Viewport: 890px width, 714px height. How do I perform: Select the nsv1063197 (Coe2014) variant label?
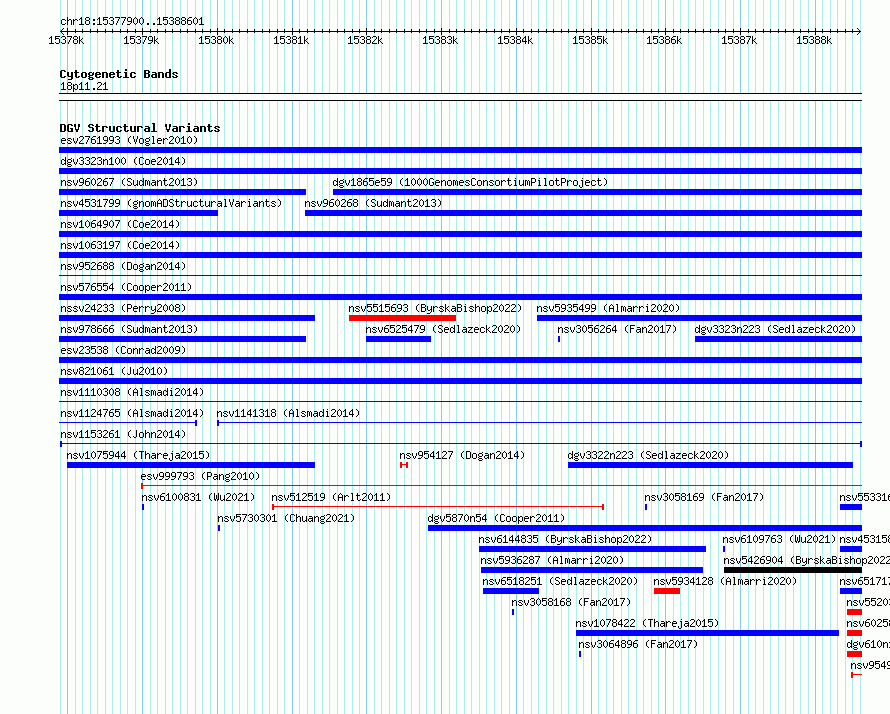click(x=120, y=245)
